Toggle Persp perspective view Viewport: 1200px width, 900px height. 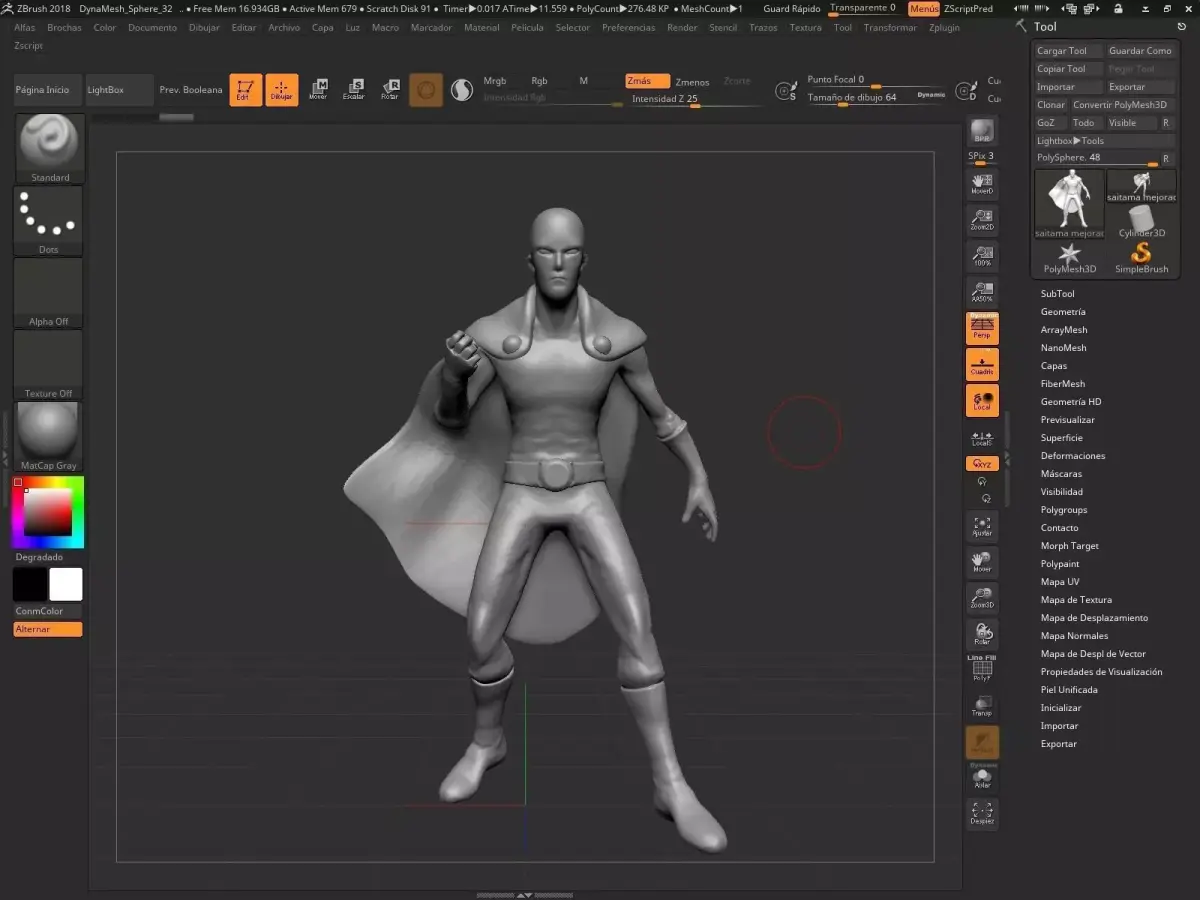(x=982, y=328)
